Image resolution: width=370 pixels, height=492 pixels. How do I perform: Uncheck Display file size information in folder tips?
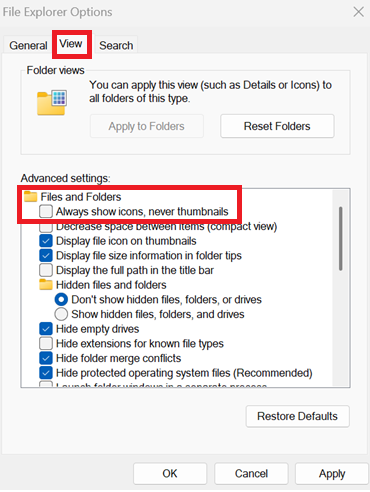pyautogui.click(x=46, y=255)
